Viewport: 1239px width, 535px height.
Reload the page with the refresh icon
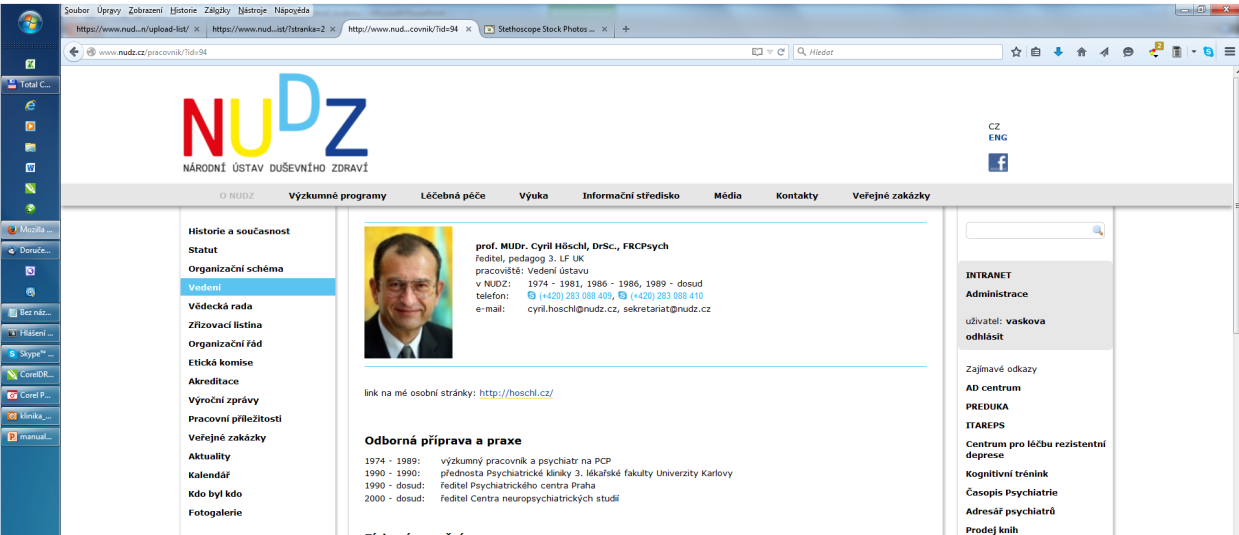pyautogui.click(x=780, y=52)
